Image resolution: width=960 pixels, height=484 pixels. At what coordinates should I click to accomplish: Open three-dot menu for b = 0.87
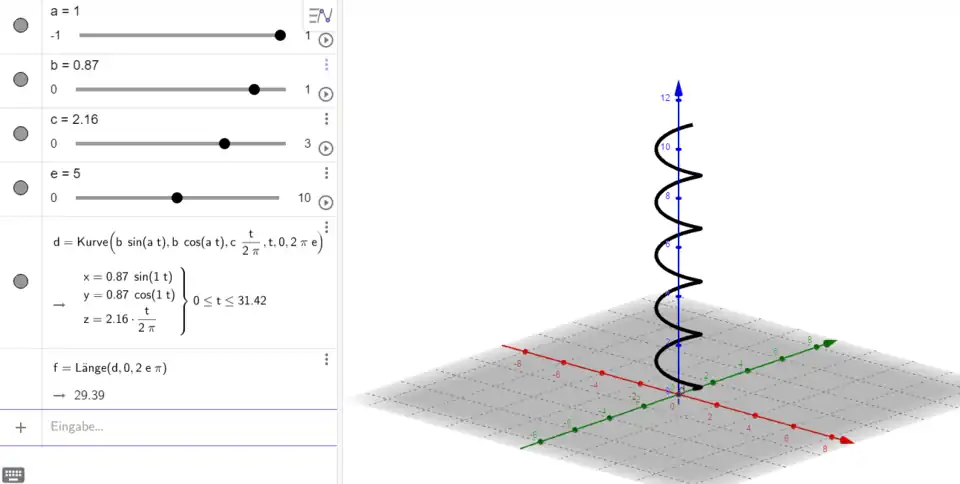[326, 65]
